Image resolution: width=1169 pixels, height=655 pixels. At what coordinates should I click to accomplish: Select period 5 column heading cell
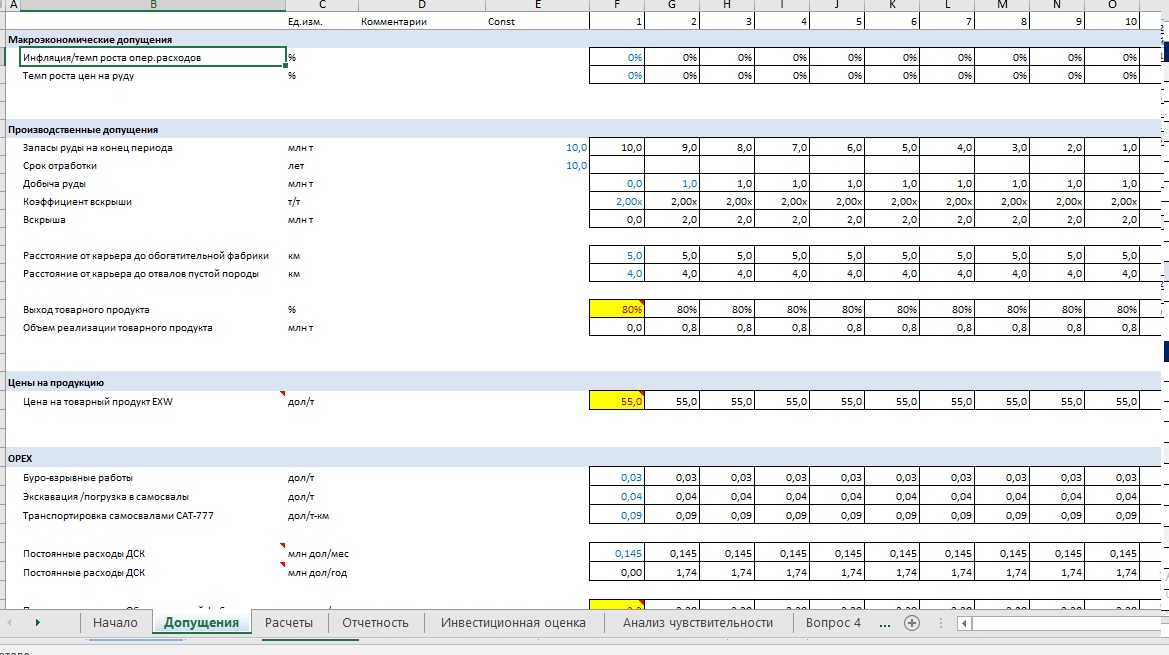pos(836,22)
